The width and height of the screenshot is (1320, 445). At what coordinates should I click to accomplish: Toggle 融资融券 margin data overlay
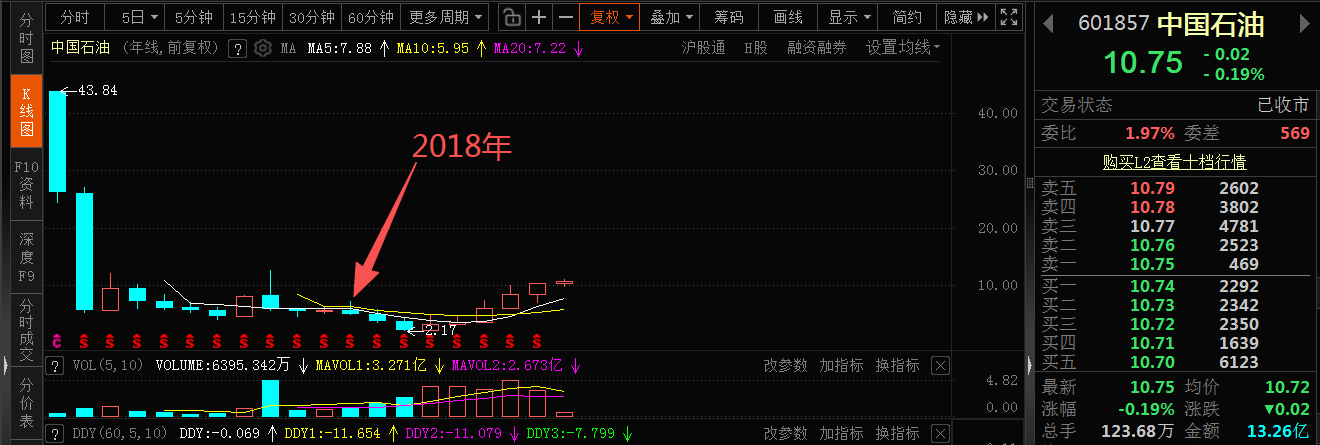(816, 48)
